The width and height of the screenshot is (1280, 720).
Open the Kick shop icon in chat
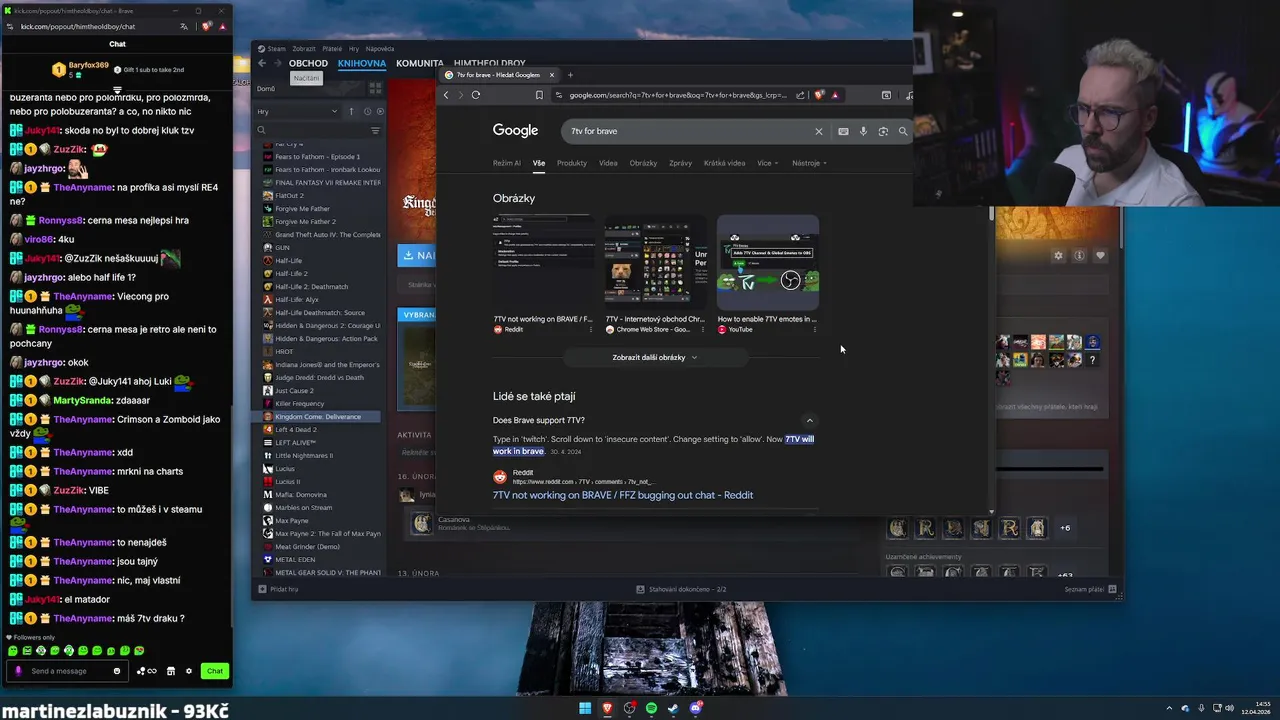(x=170, y=671)
